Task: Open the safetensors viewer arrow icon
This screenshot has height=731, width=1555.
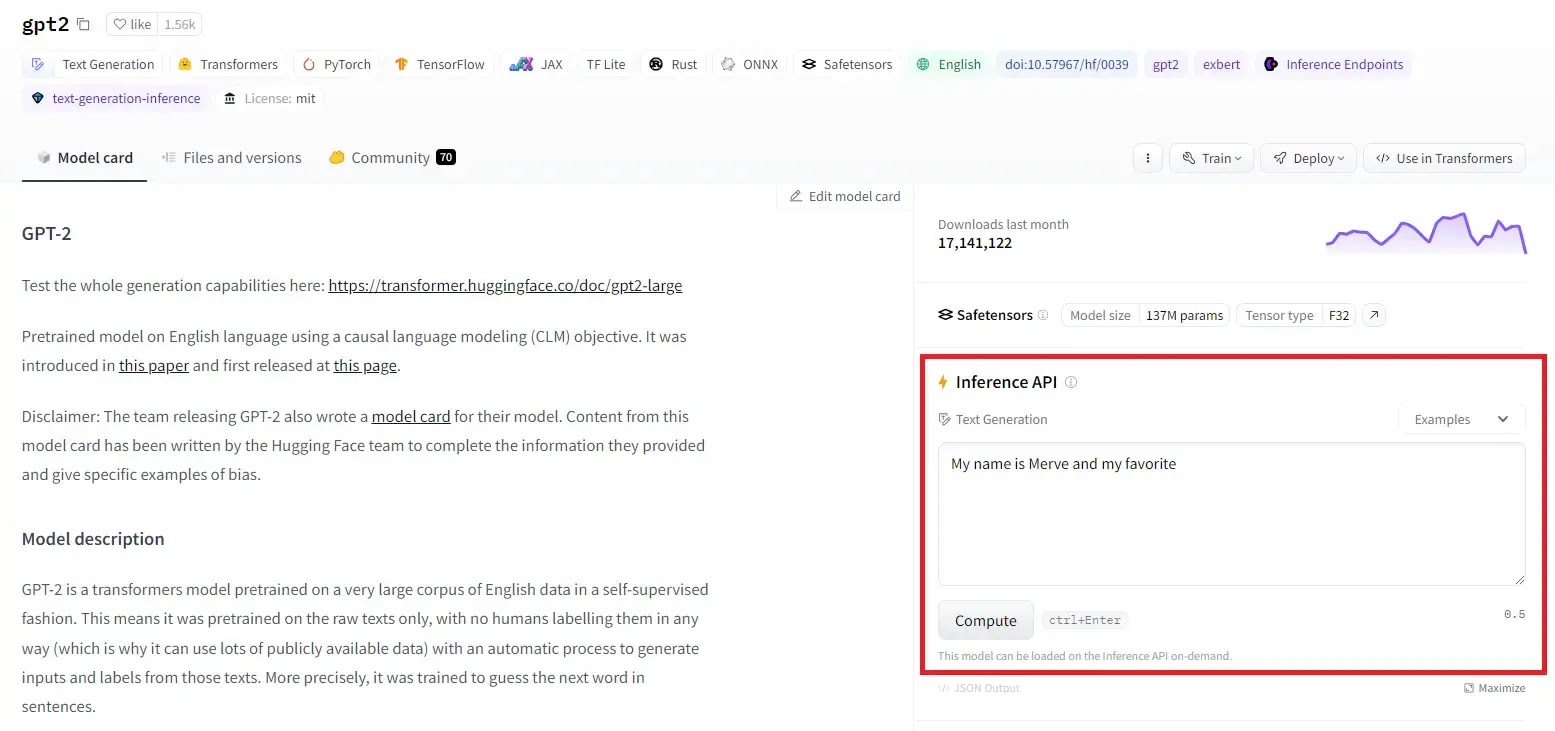Action: (x=1375, y=315)
